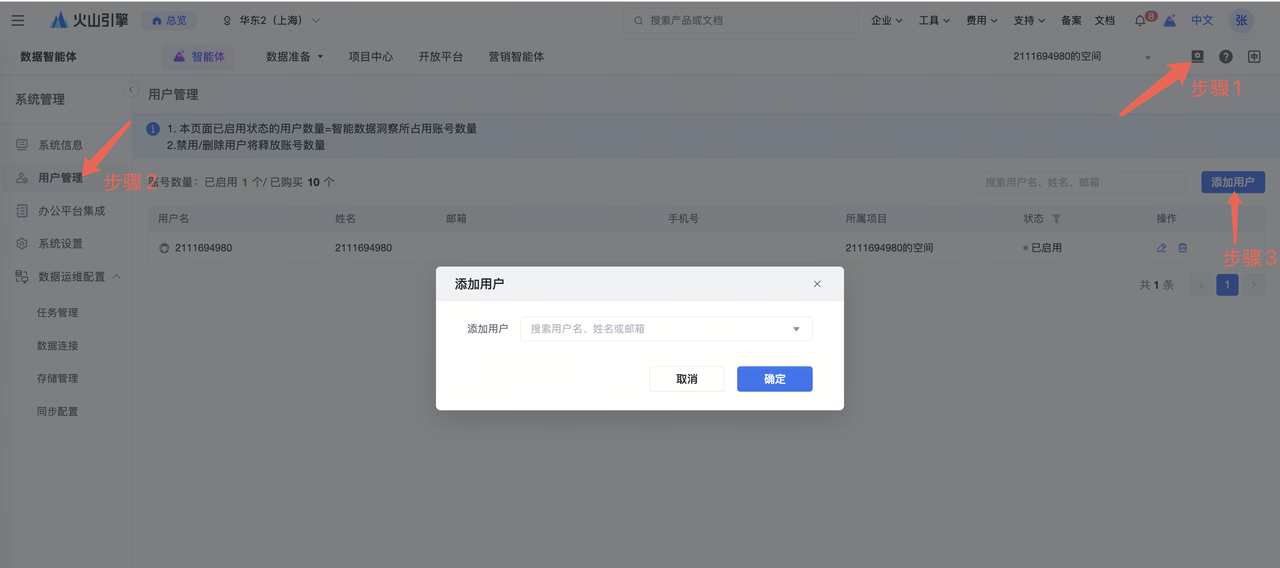The image size is (1280, 568).
Task: Open the help question mark icon
Action: coord(1226,57)
